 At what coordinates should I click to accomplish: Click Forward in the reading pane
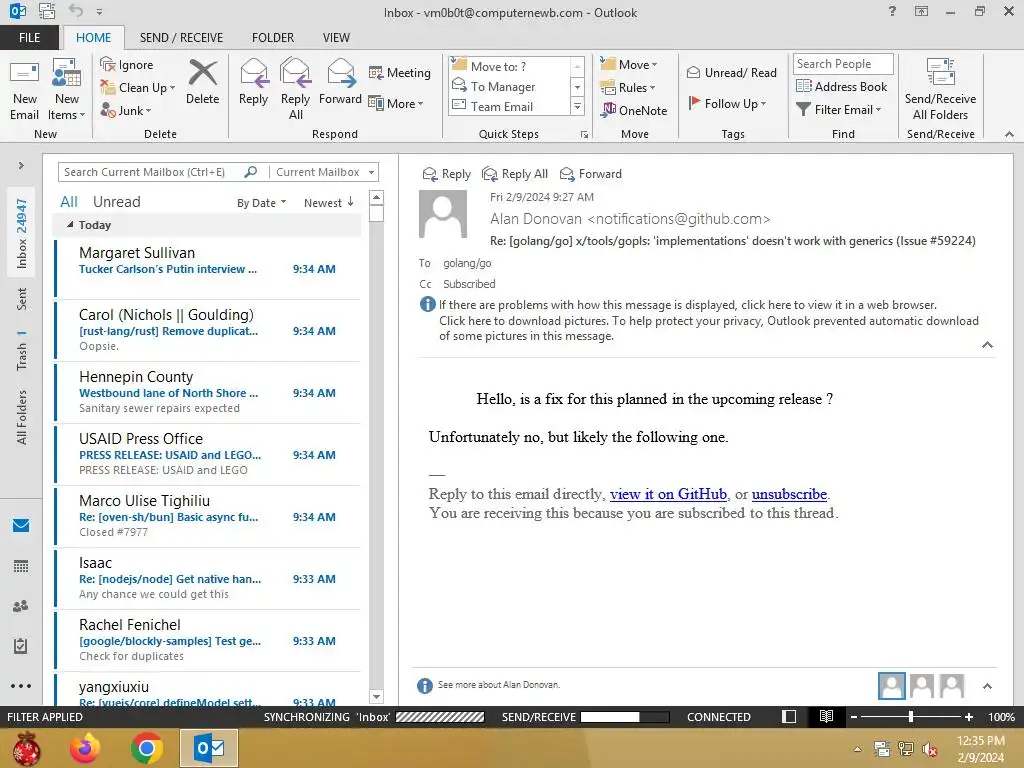(x=591, y=174)
